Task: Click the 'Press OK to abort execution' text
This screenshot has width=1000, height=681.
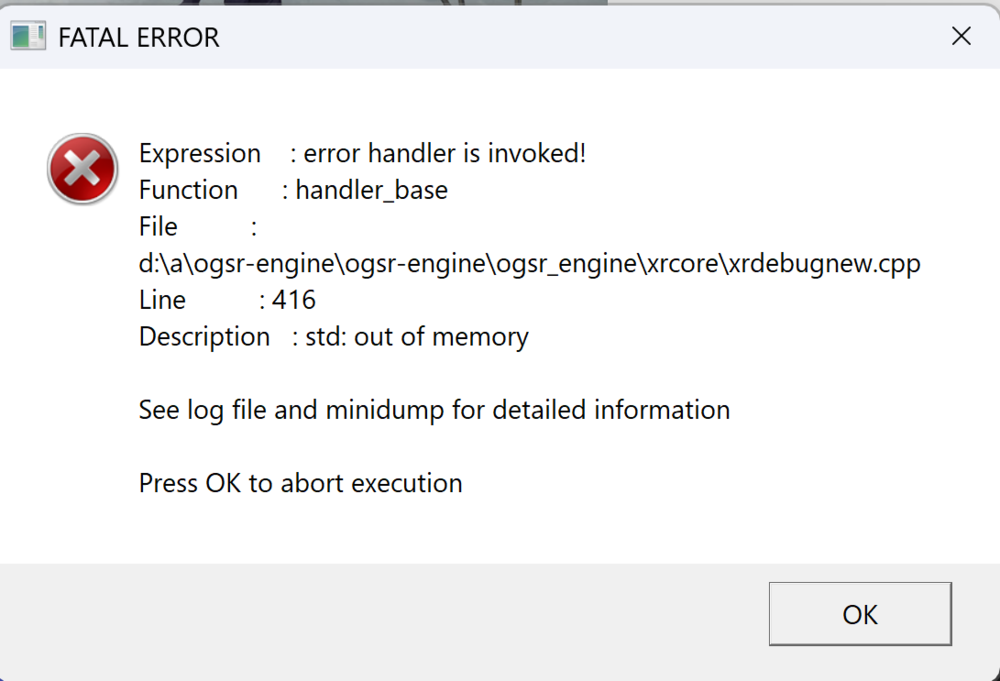Action: click(300, 482)
